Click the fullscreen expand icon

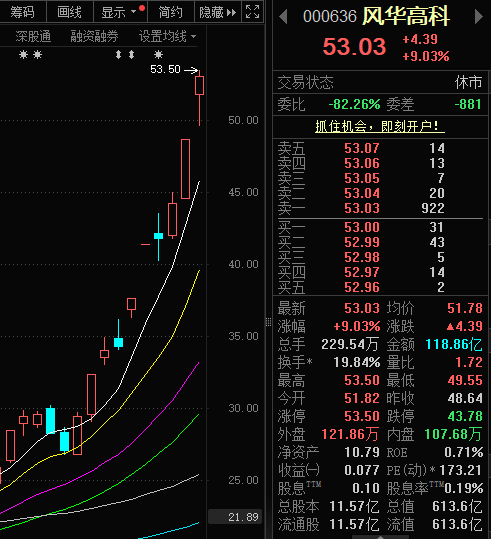pos(252,12)
